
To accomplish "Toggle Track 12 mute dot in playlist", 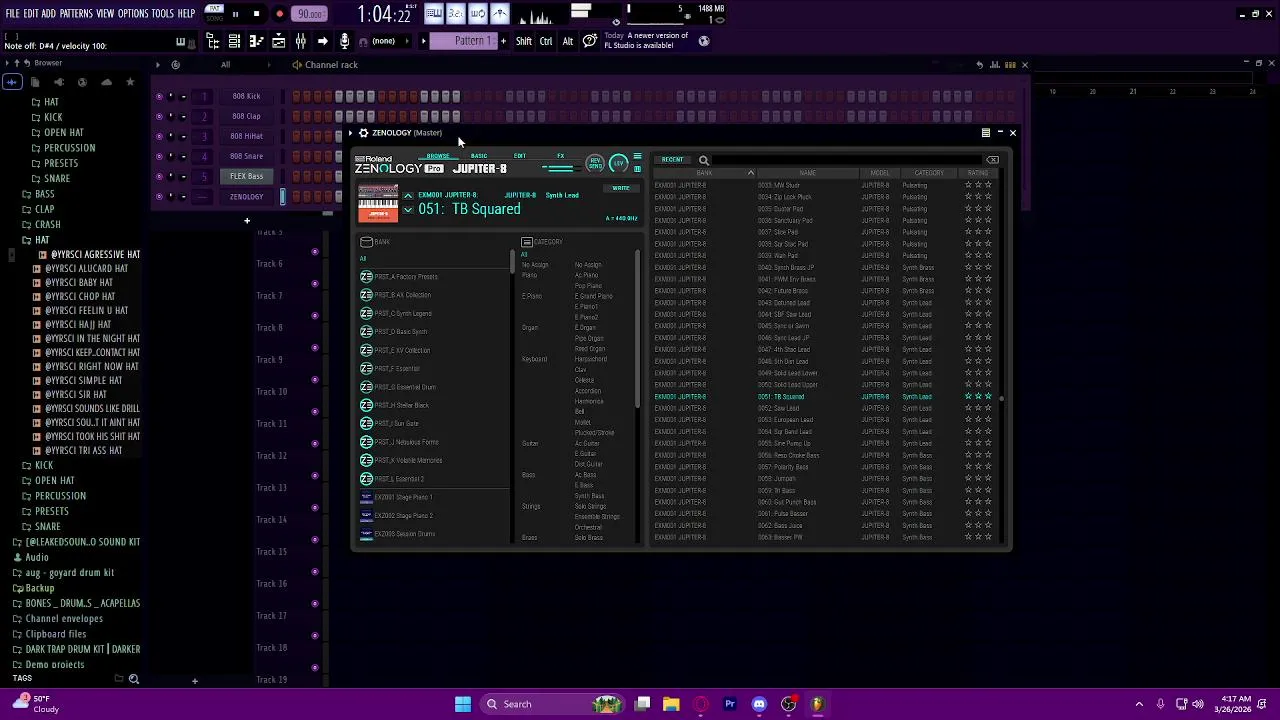I will (315, 476).
